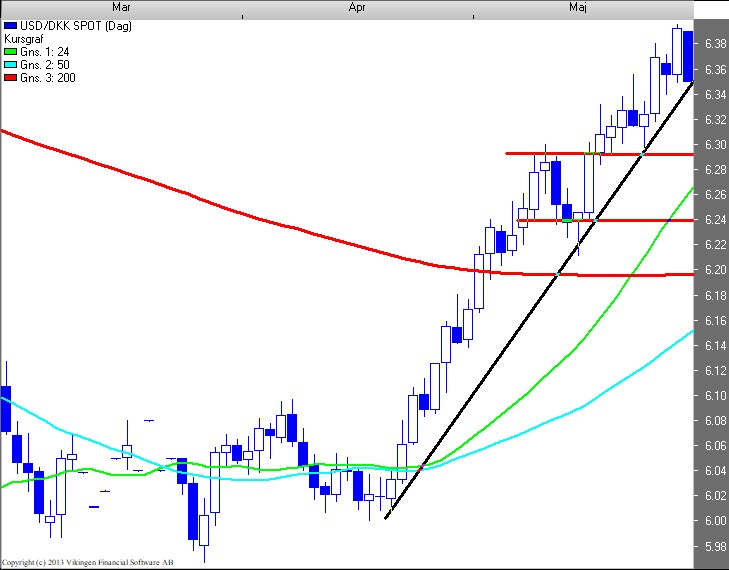Image resolution: width=729 pixels, height=570 pixels.
Task: Click the 6.12 price axis label
Action: click(716, 371)
